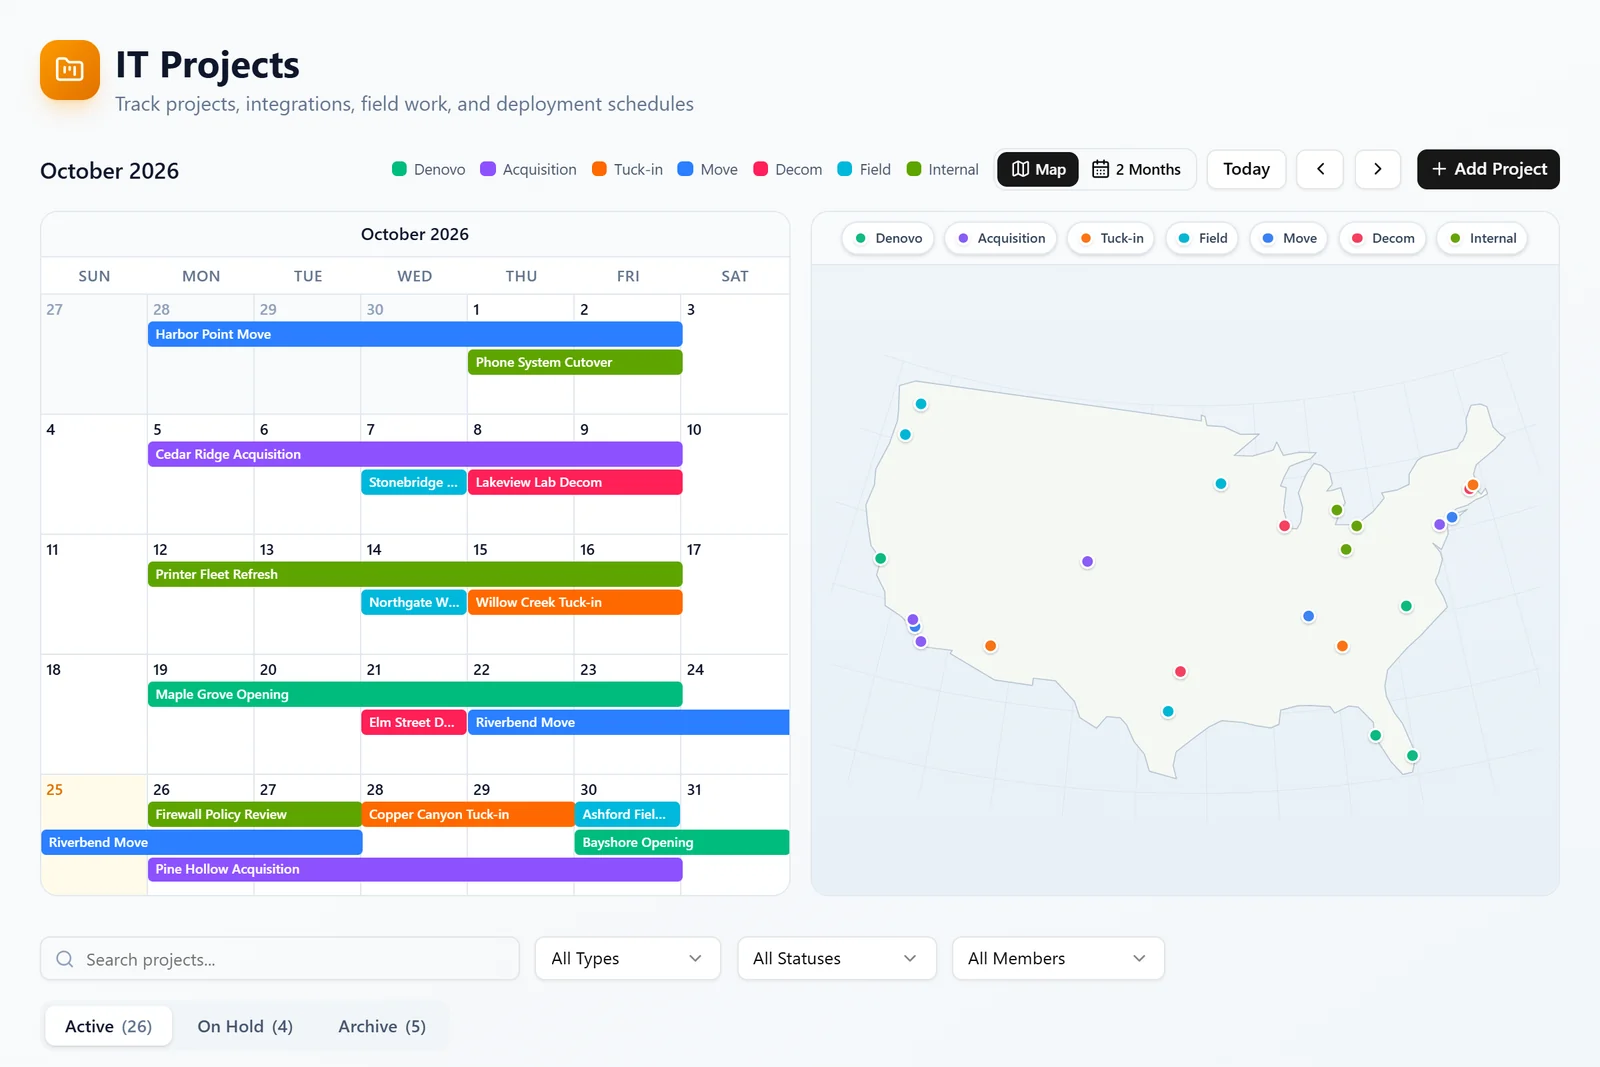The width and height of the screenshot is (1600, 1067).
Task: Click the magnifier icon in search box
Action: [65, 959]
